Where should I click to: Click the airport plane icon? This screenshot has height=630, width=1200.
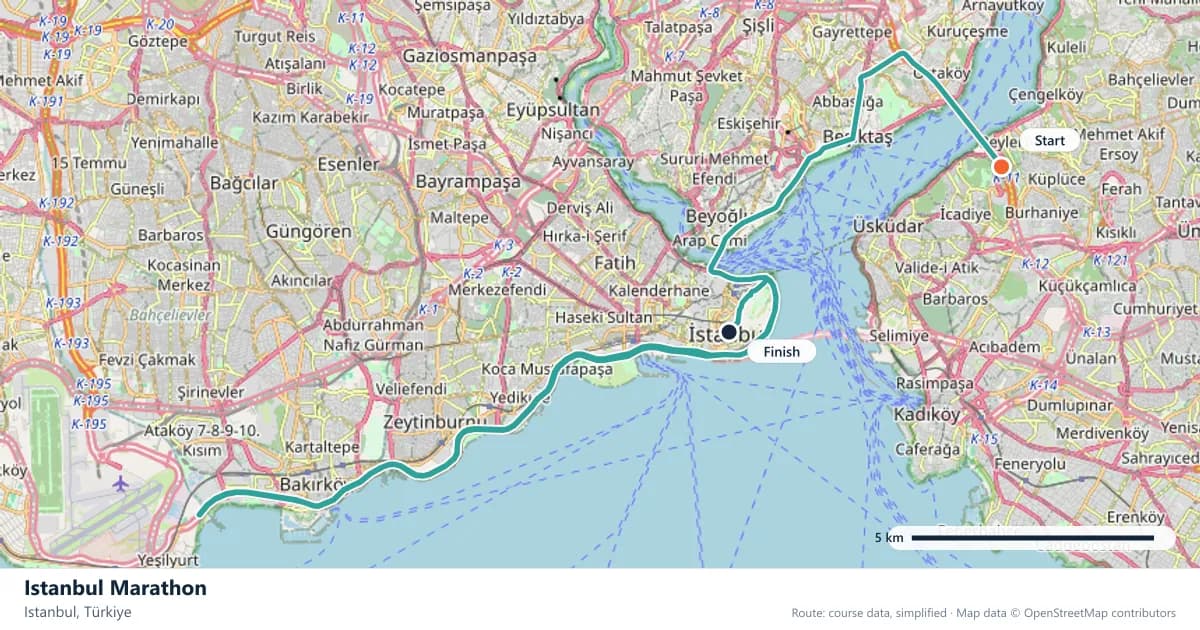[121, 484]
